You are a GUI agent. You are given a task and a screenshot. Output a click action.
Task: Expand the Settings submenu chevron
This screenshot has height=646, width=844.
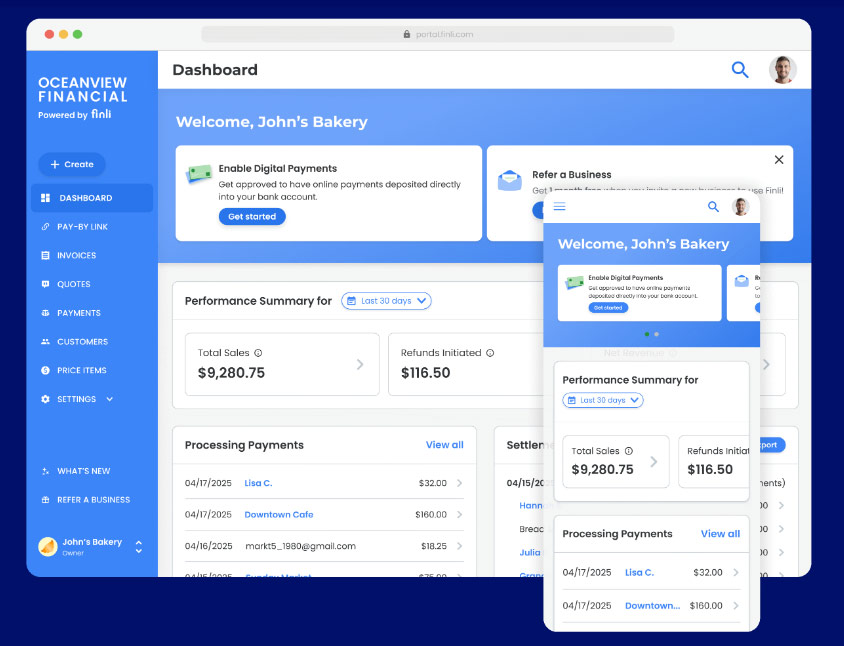(110, 399)
